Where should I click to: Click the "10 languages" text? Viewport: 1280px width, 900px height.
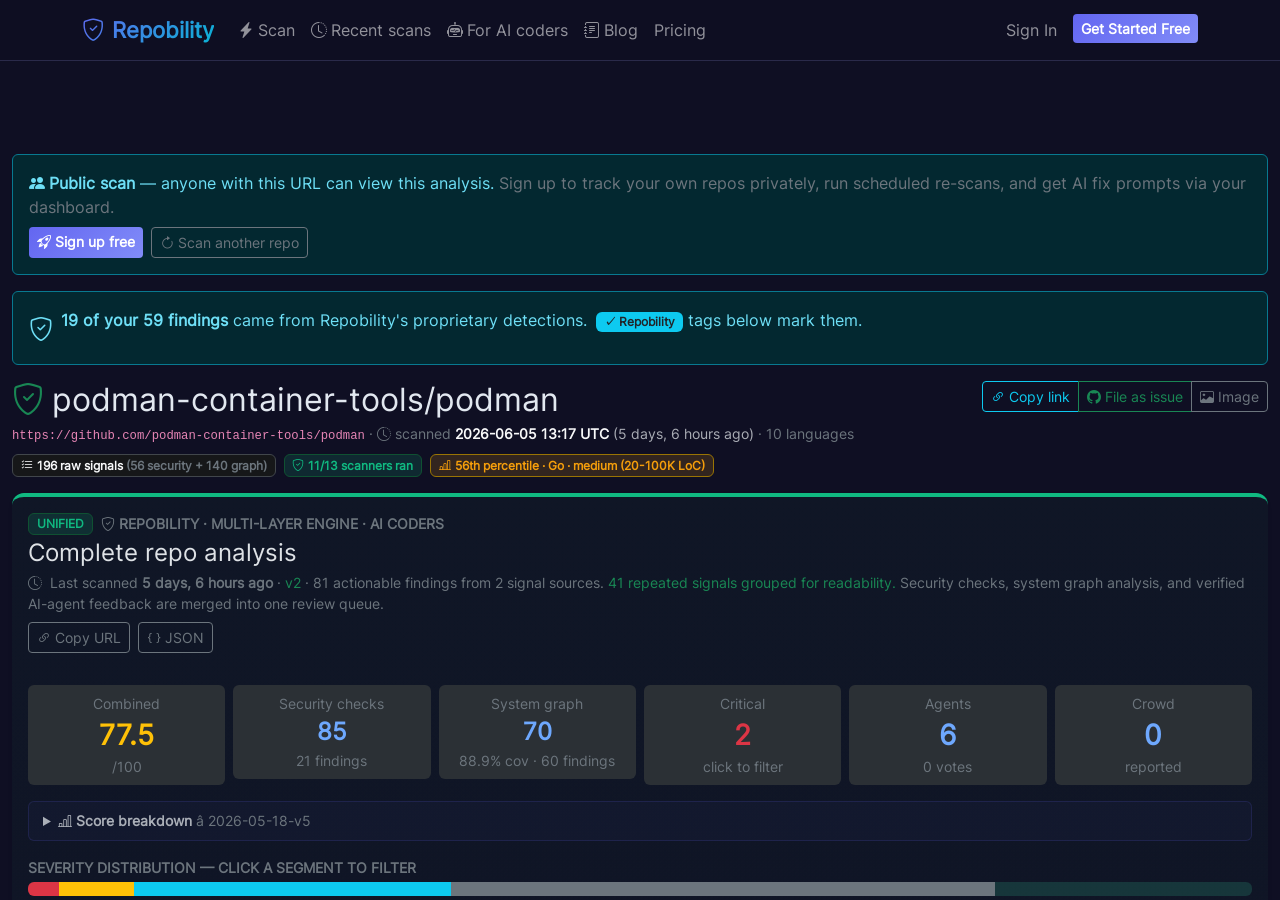pos(810,434)
